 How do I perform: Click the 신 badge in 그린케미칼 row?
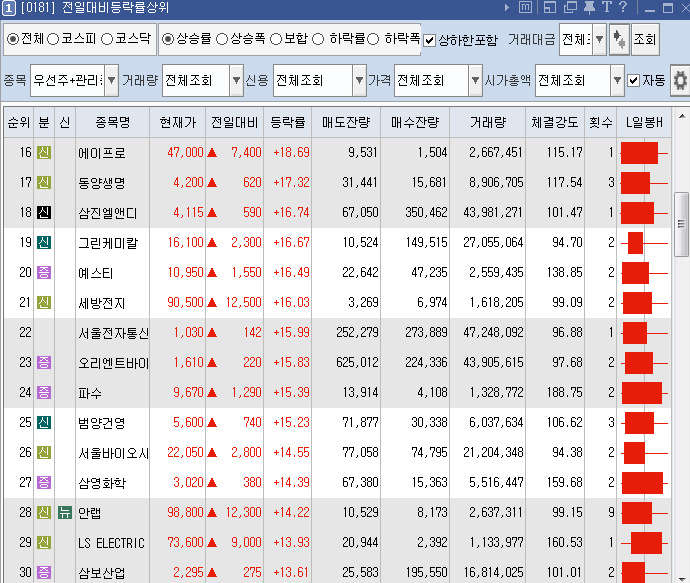pos(44,242)
